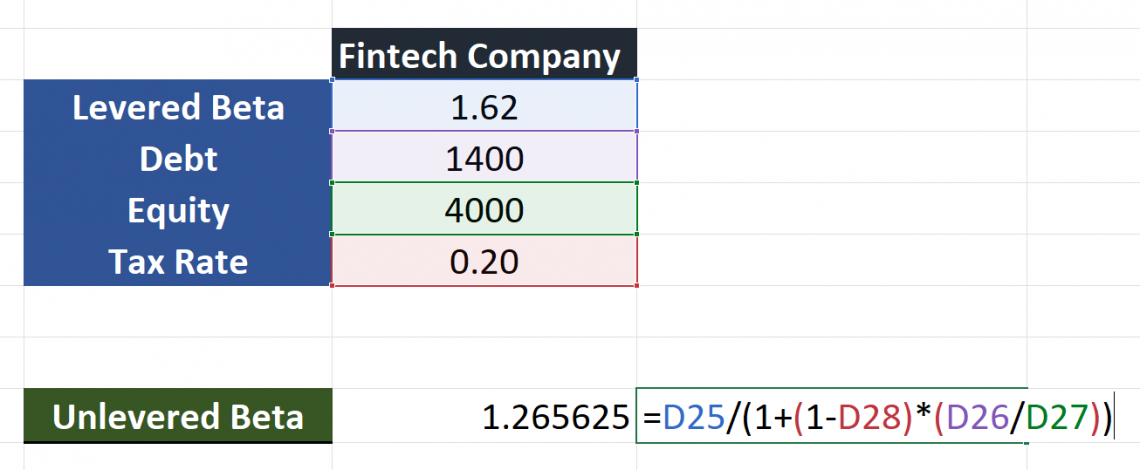The height and width of the screenshot is (470, 1140).
Task: Click the Tax Rate value 0.20
Action: (x=484, y=262)
